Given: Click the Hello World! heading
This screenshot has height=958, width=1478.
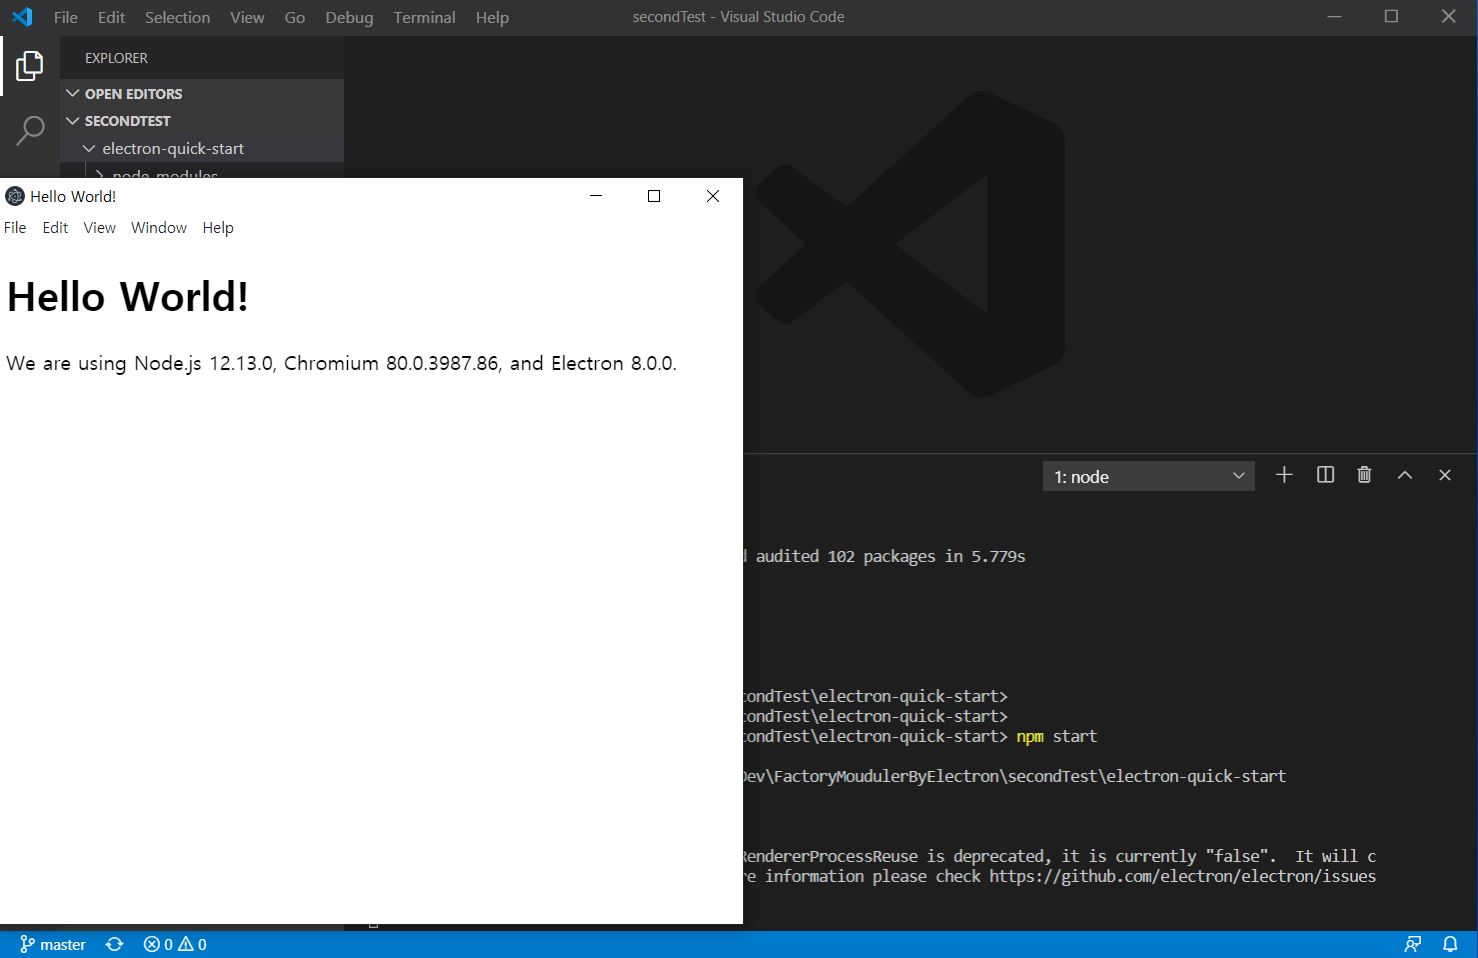Looking at the screenshot, I should [x=128, y=297].
